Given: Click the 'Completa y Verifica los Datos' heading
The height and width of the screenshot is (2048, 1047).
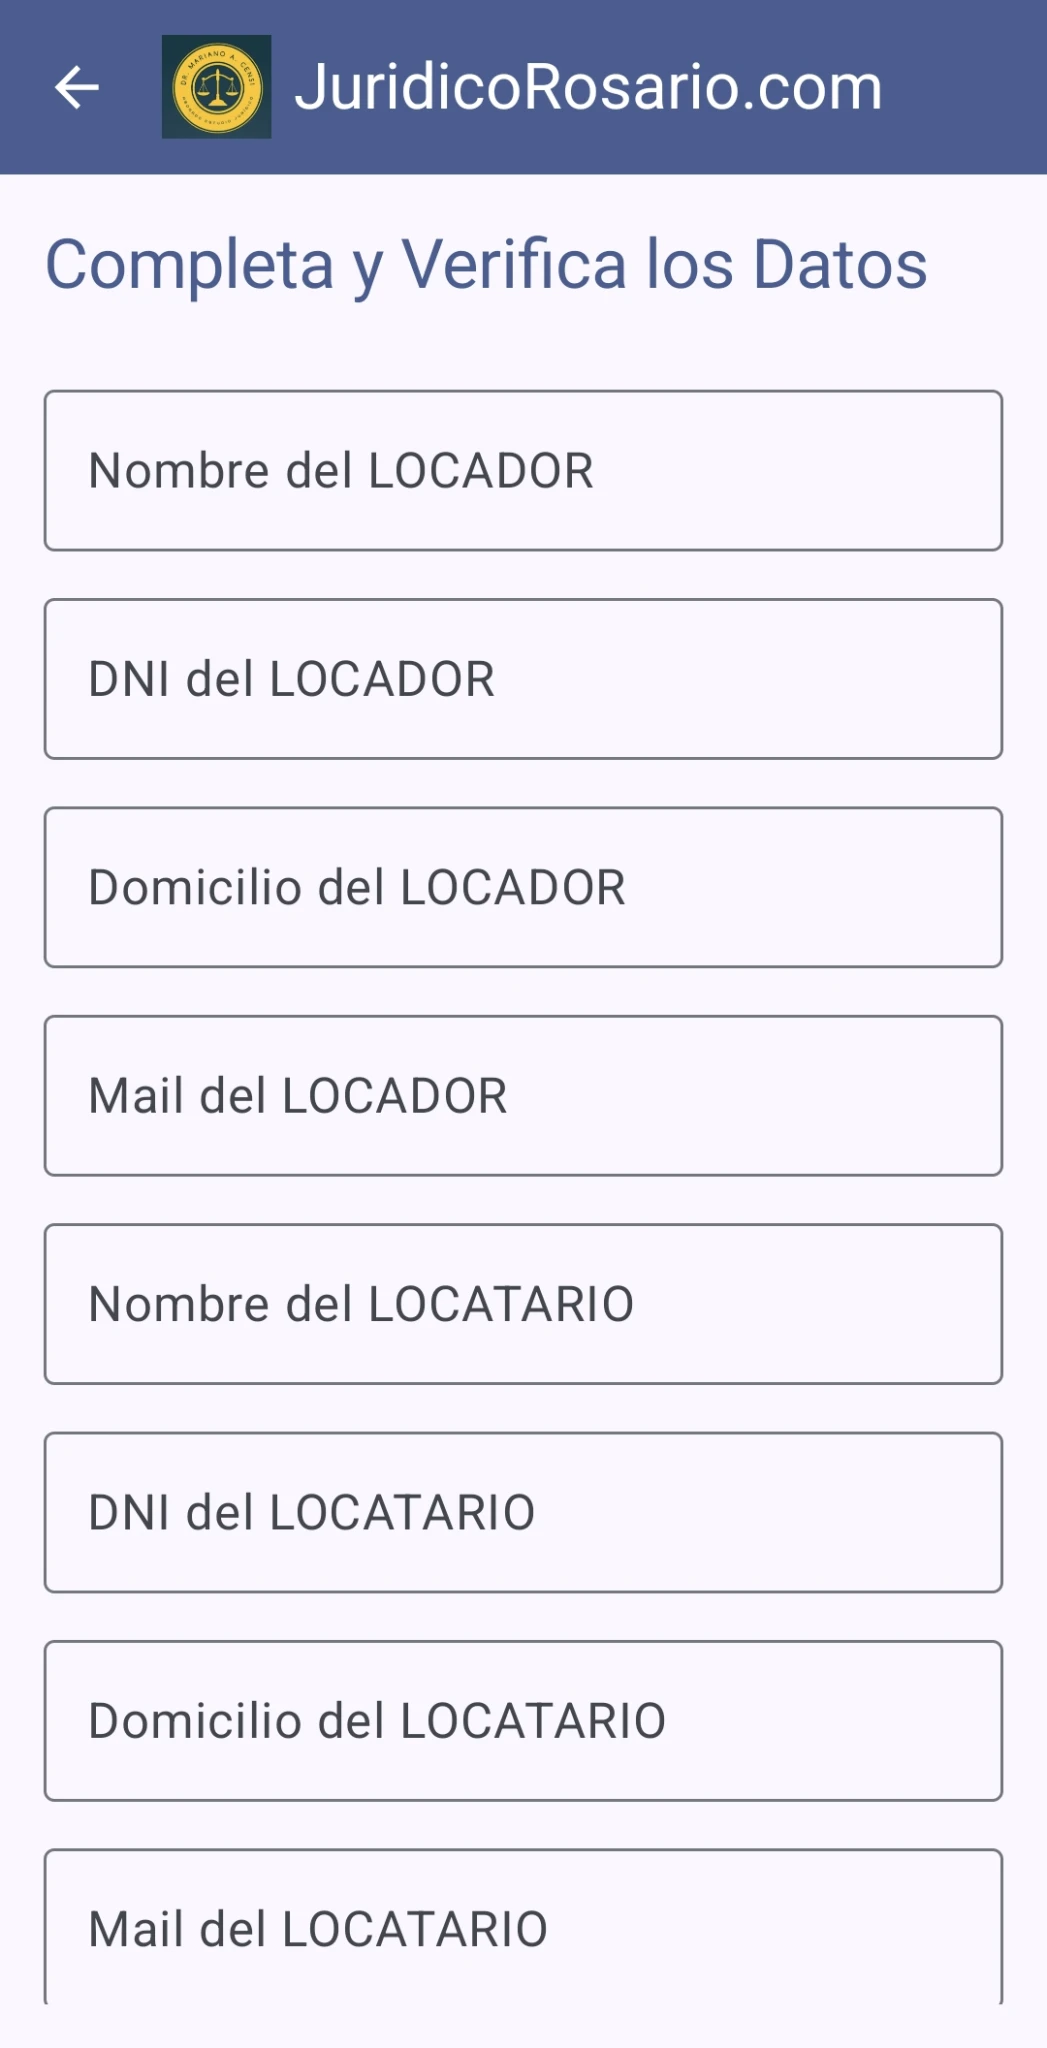Looking at the screenshot, I should point(486,265).
